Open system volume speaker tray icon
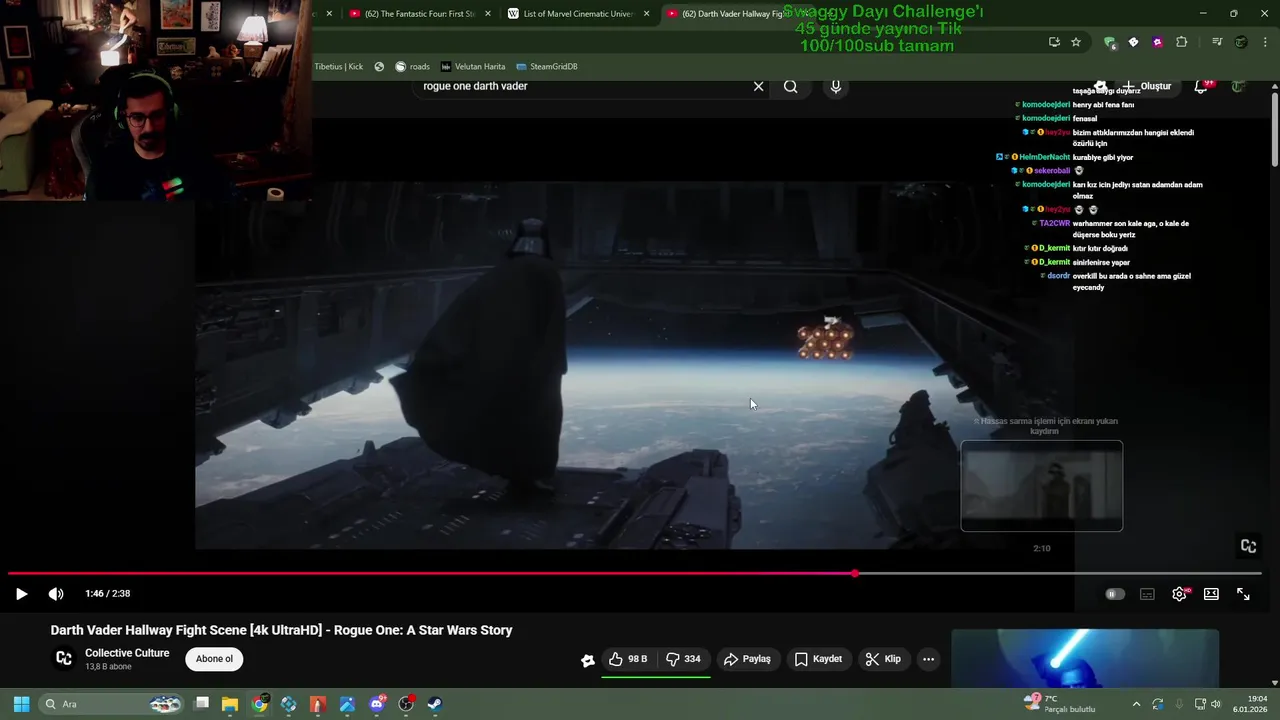This screenshot has height=720, width=1280. [1216, 704]
